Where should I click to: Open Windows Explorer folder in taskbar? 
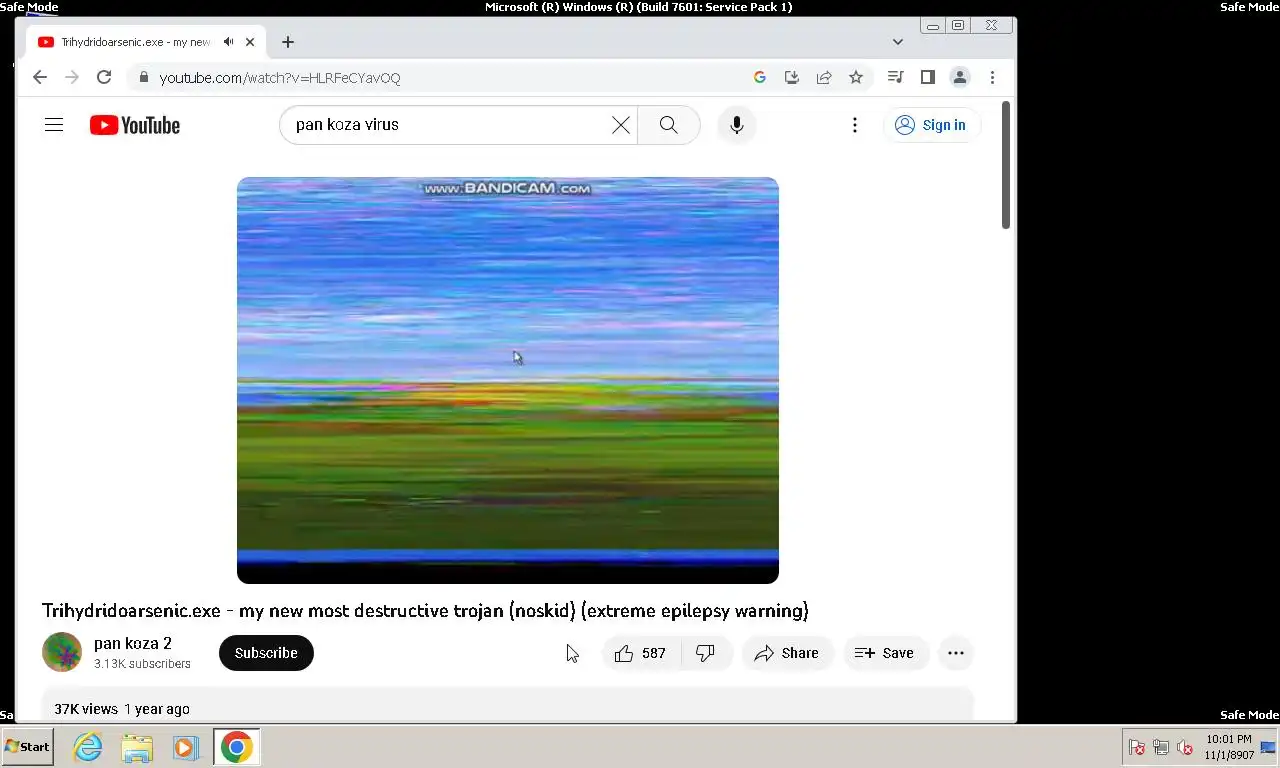point(137,747)
